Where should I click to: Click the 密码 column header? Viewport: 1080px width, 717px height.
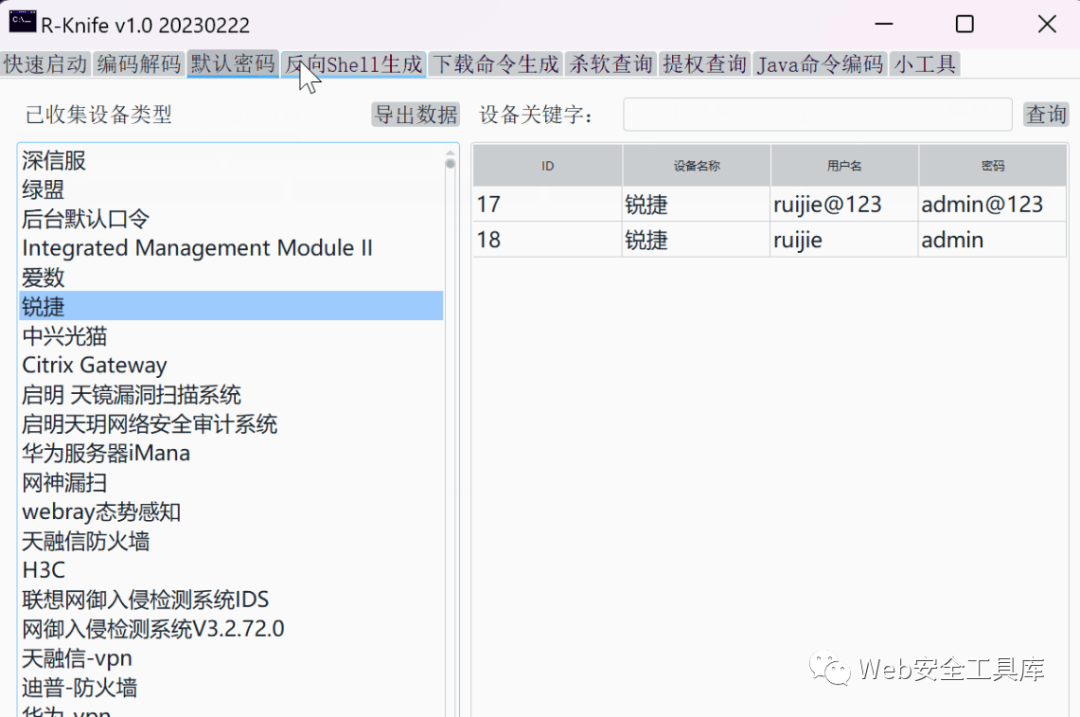coord(993,166)
